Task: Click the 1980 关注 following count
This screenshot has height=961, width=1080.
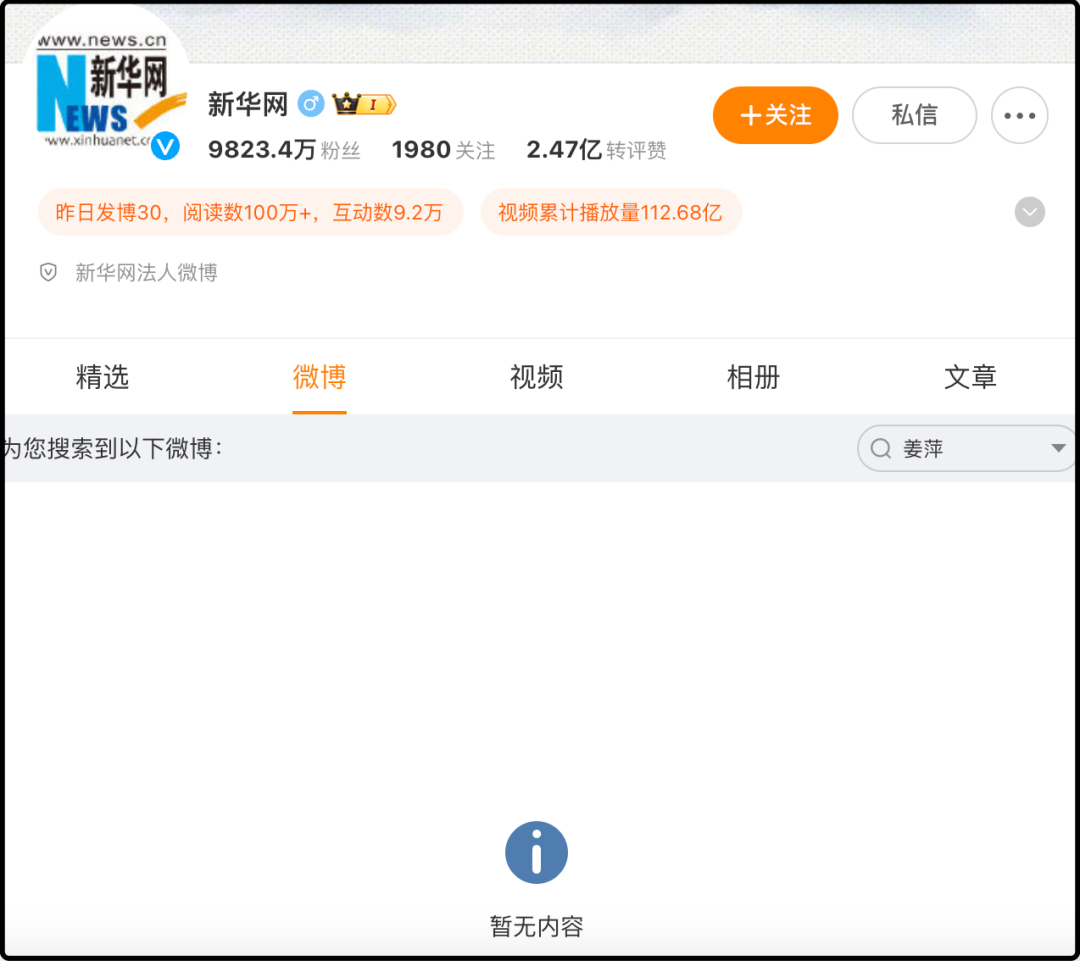Action: coord(443,150)
